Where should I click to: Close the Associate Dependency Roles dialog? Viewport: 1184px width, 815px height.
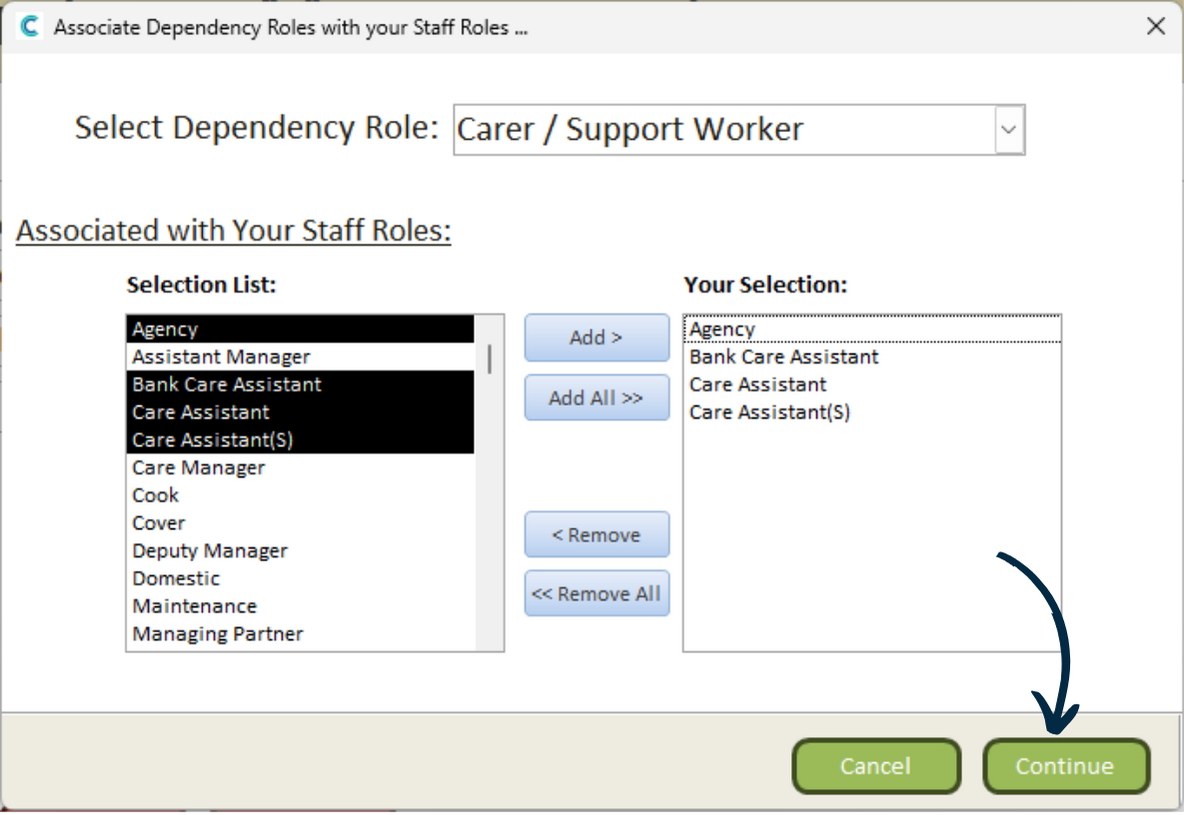pos(1155,27)
